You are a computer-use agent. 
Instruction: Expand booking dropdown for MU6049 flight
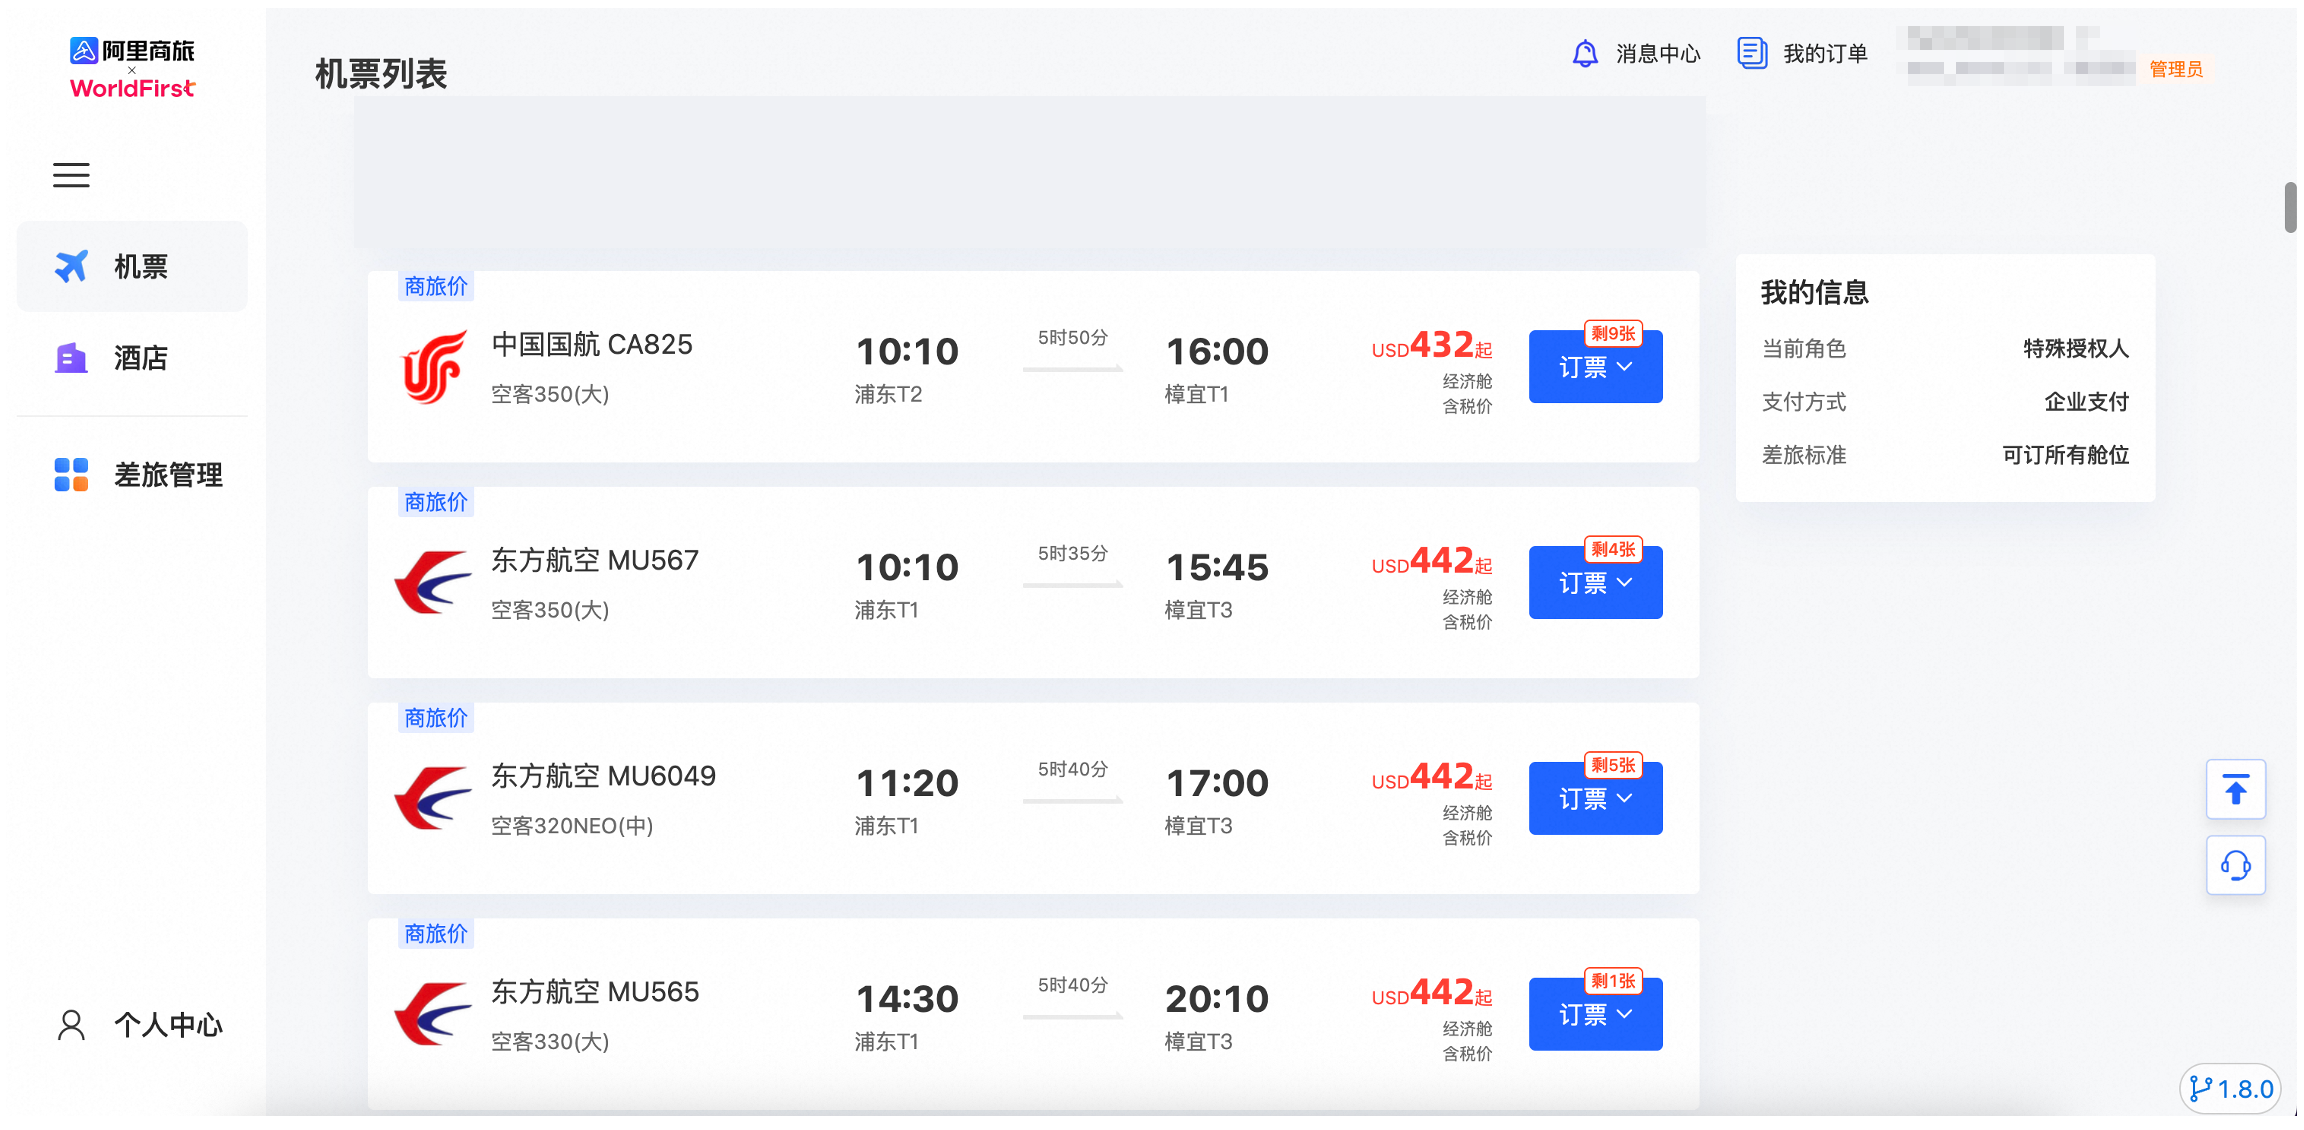[1595, 799]
